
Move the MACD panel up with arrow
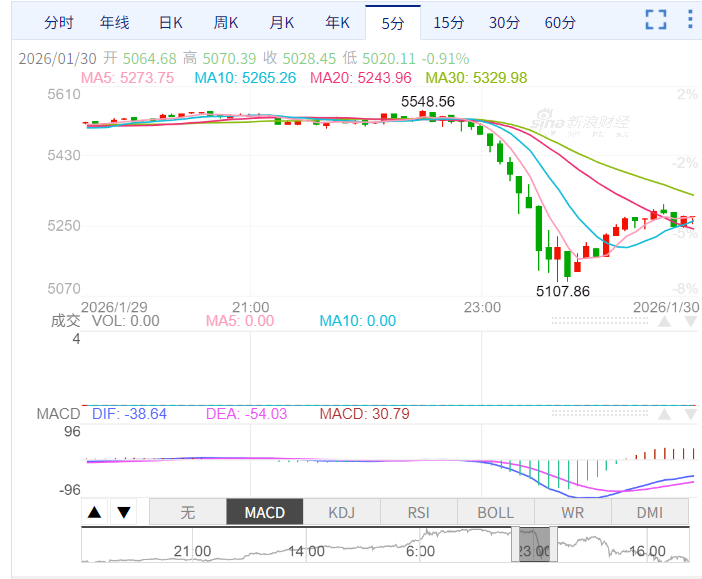pyautogui.click(x=664, y=414)
